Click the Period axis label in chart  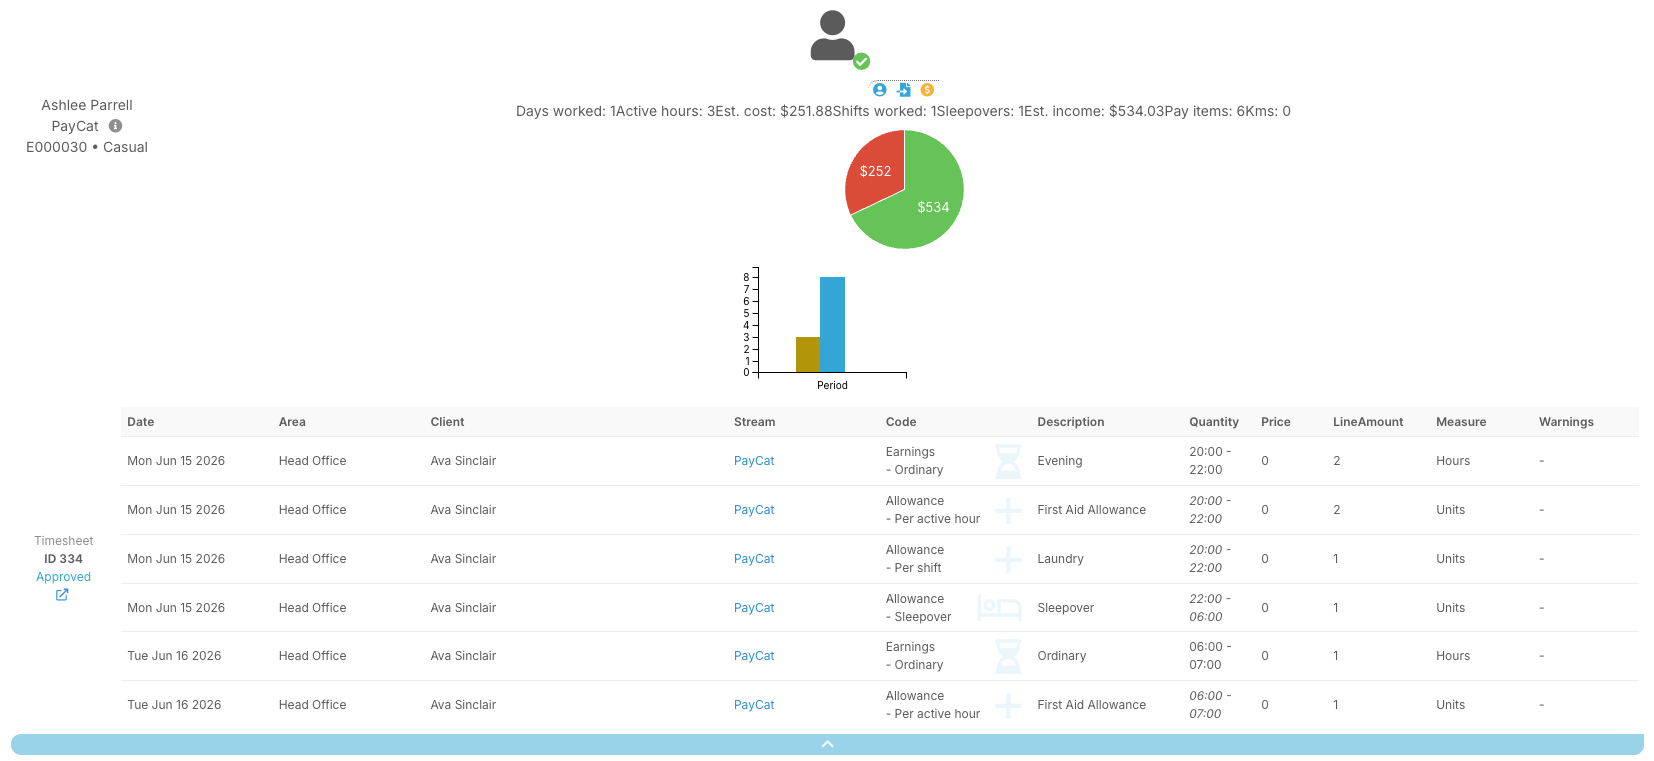tap(832, 385)
